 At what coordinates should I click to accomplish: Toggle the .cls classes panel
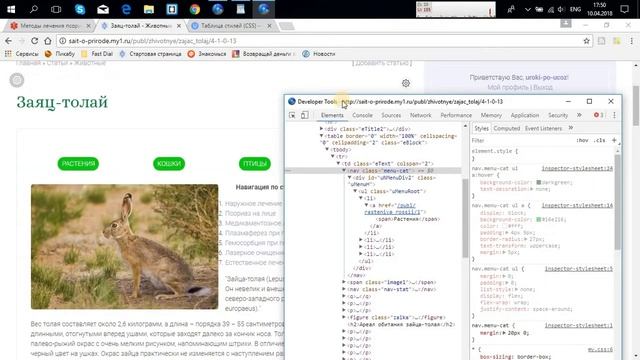(600, 140)
